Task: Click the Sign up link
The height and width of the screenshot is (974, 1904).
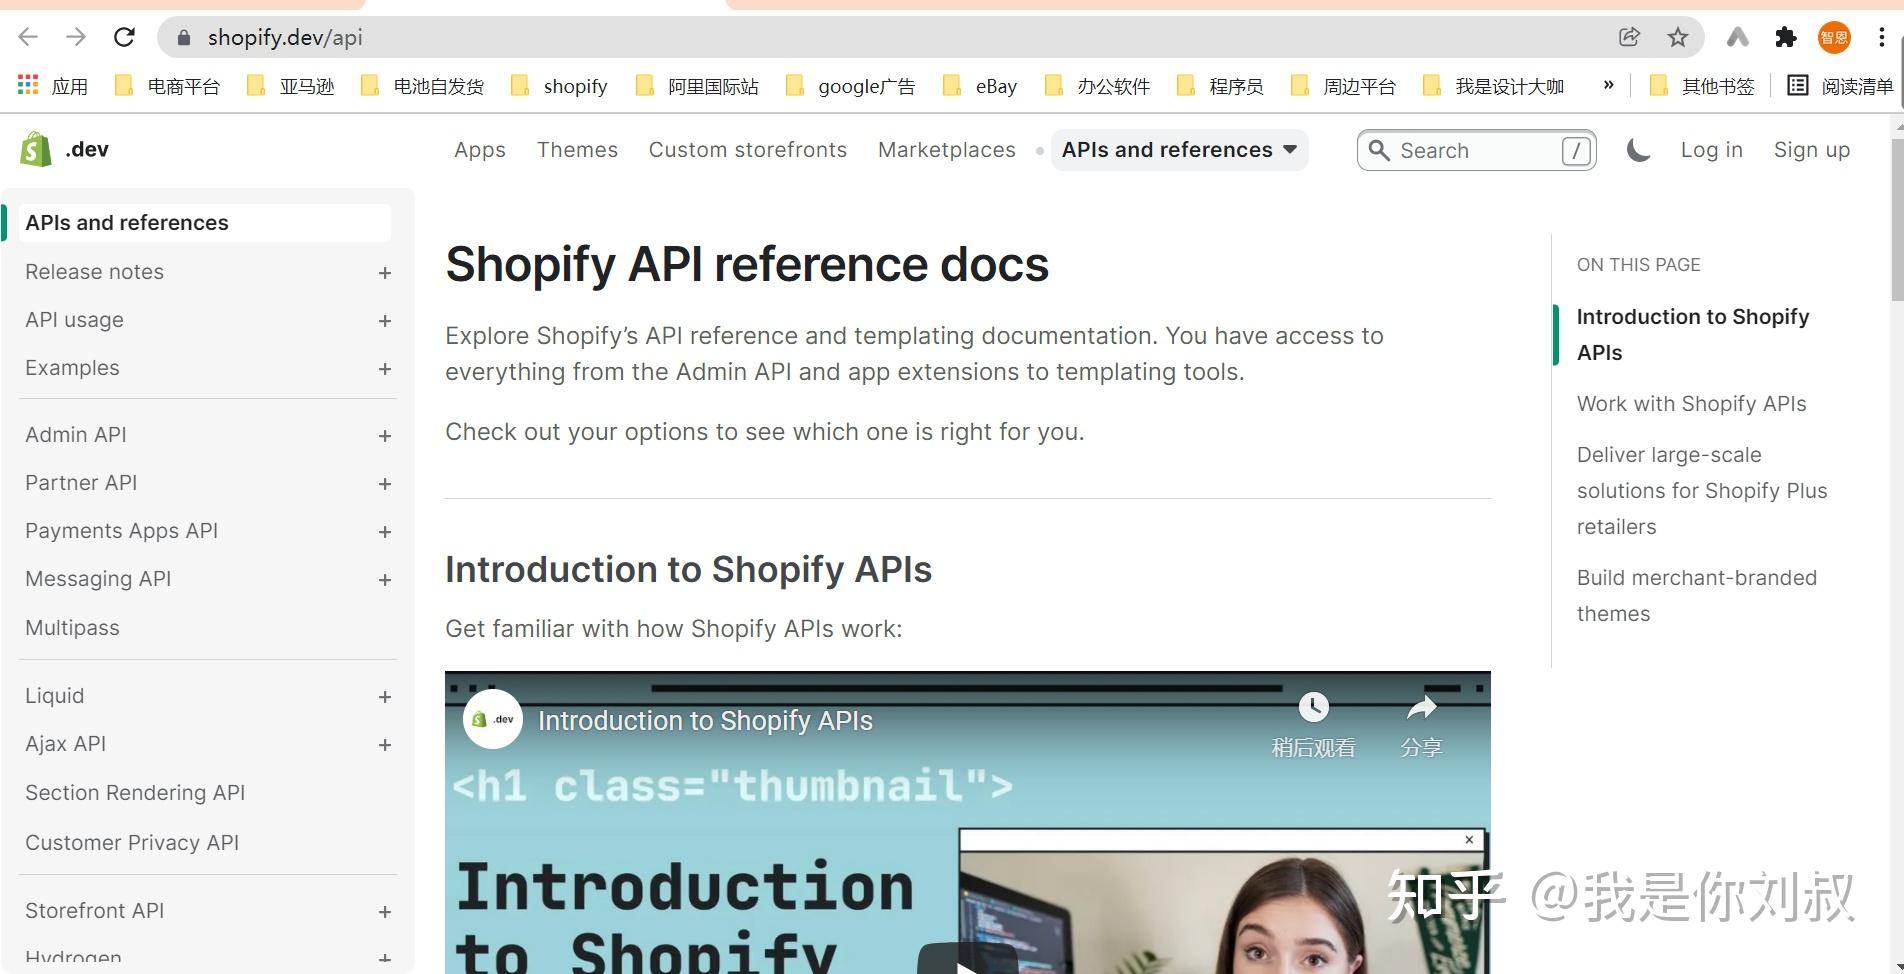Action: 1812,150
